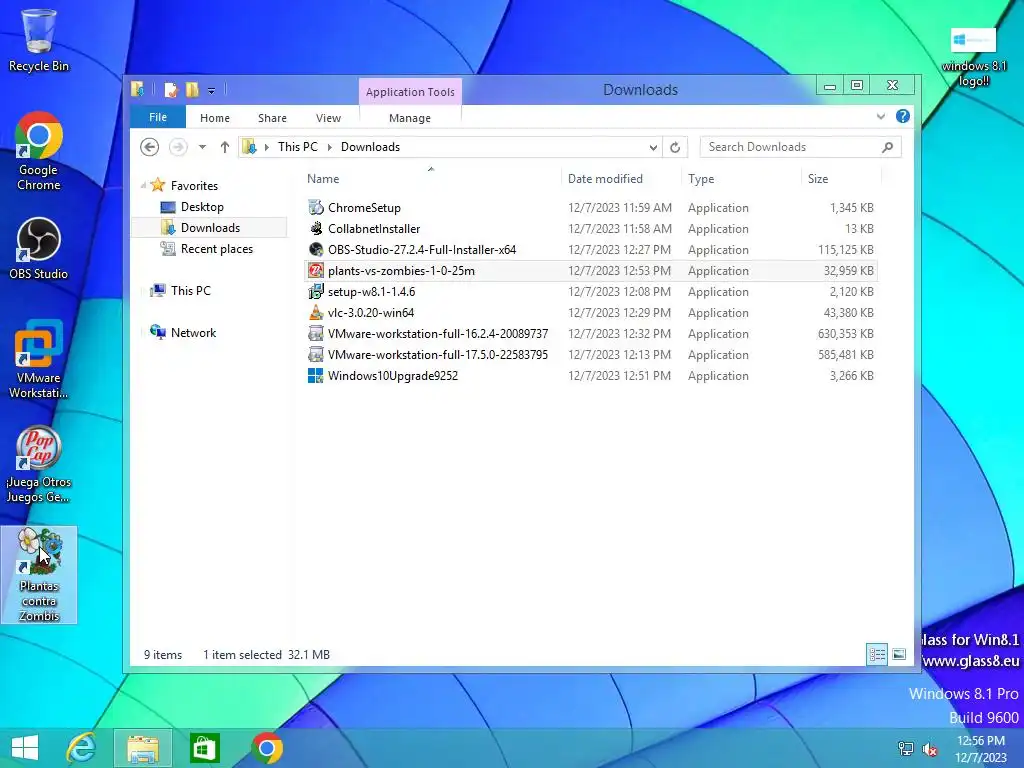Click the muted volume tray icon

[929, 748]
